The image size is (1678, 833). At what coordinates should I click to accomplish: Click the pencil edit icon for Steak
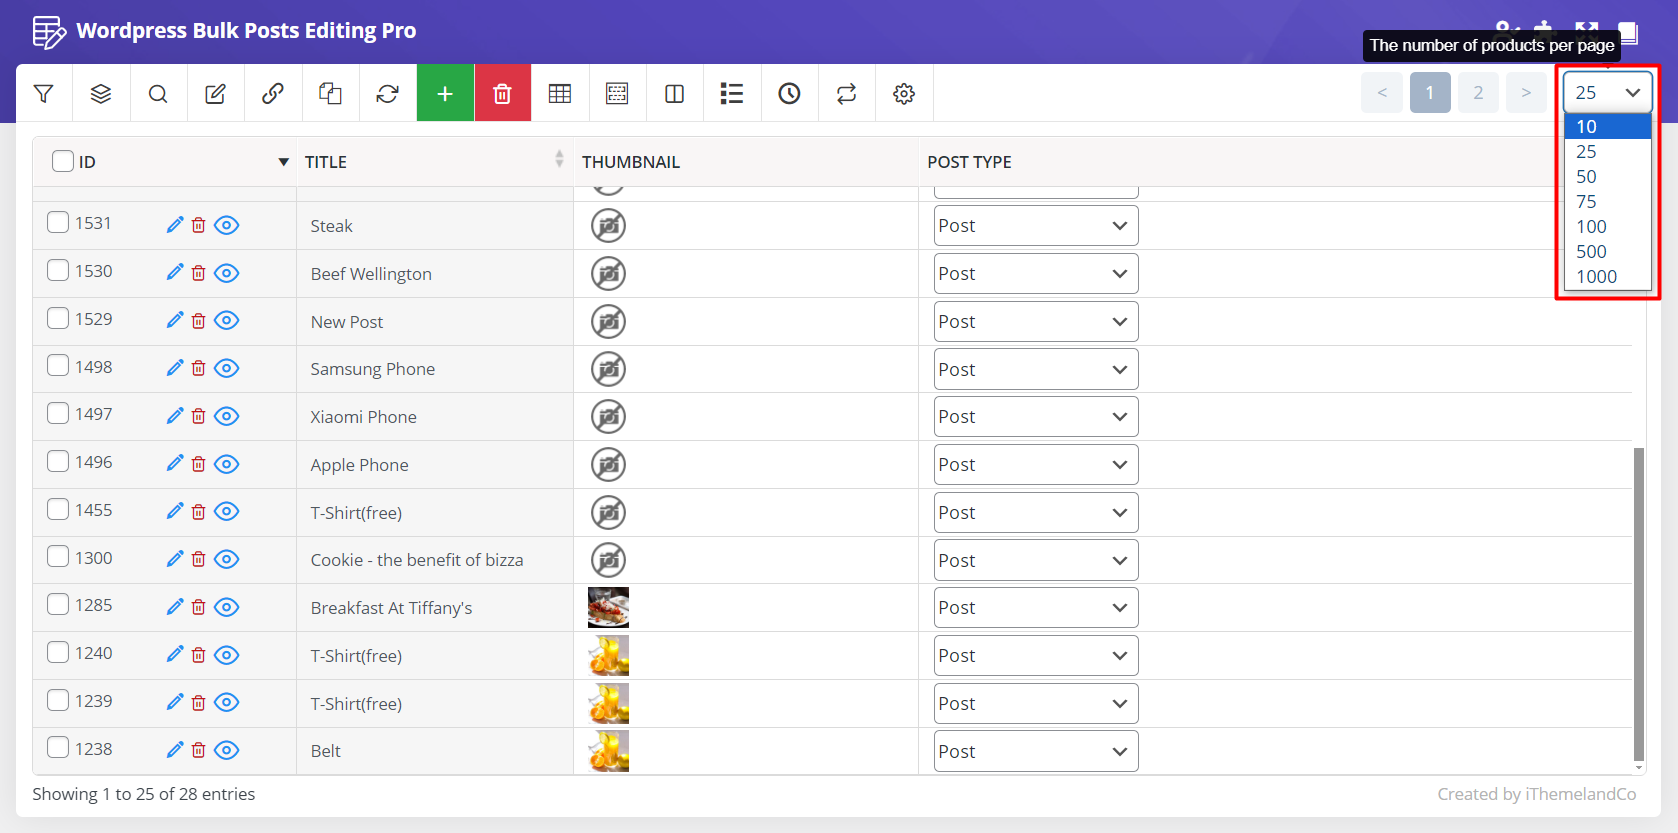[175, 225]
